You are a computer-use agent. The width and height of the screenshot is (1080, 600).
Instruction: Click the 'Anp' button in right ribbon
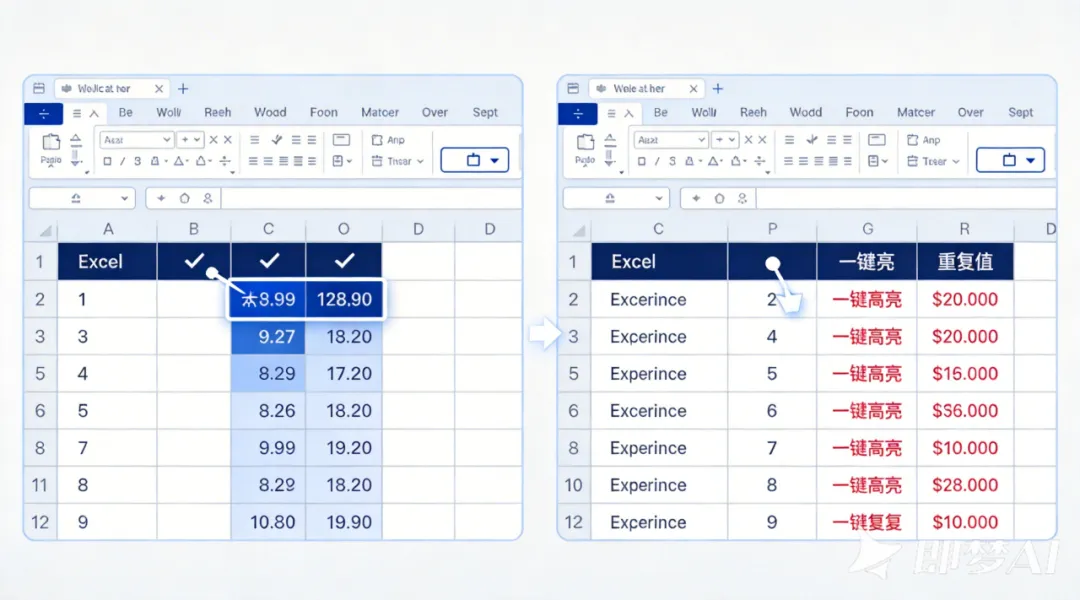(924, 140)
